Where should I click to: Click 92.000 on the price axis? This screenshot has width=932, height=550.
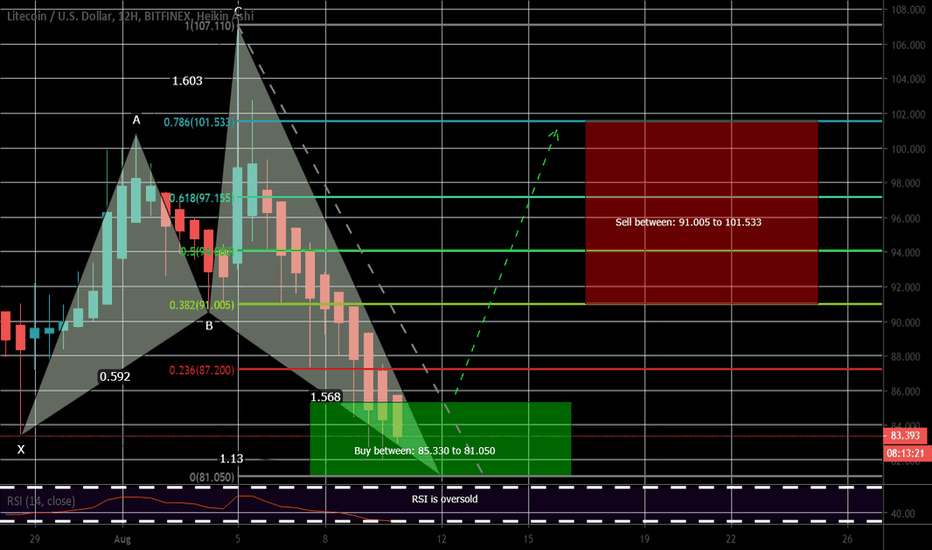(907, 287)
